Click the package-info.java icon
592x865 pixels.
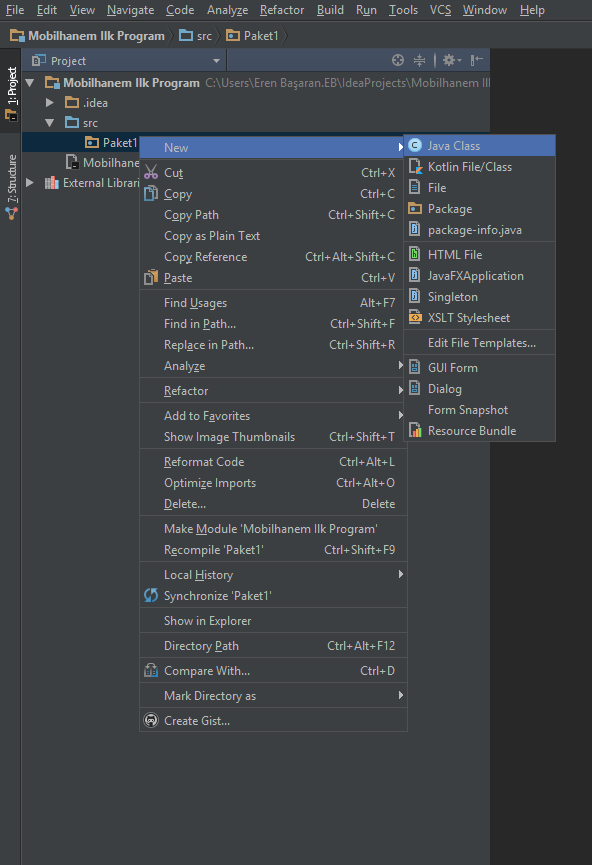(415, 229)
